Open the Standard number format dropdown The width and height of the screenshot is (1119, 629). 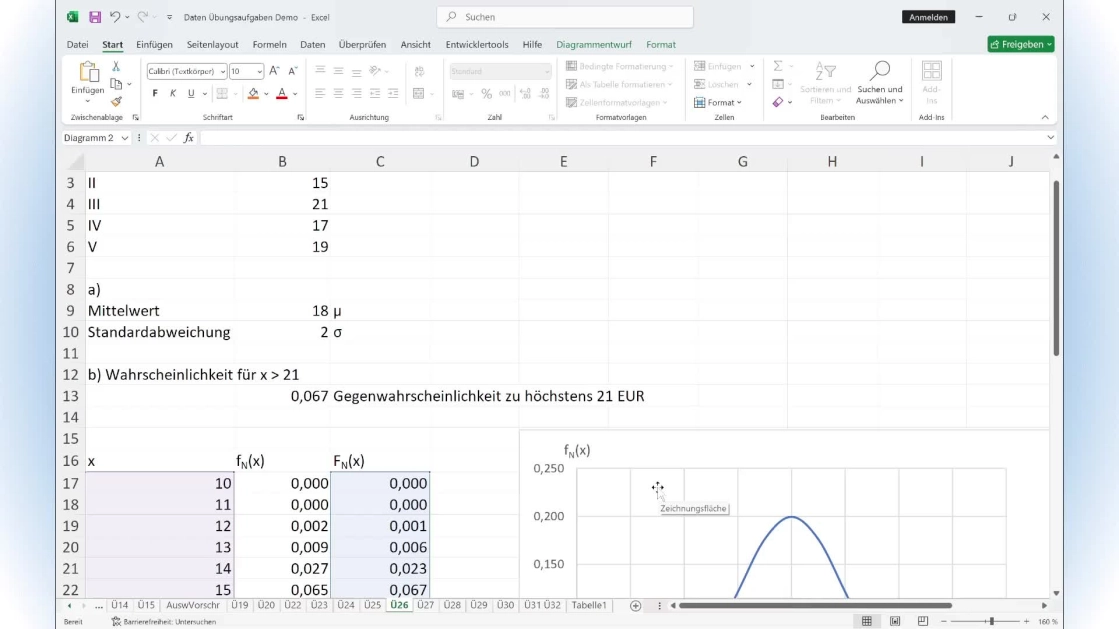[x=547, y=71]
